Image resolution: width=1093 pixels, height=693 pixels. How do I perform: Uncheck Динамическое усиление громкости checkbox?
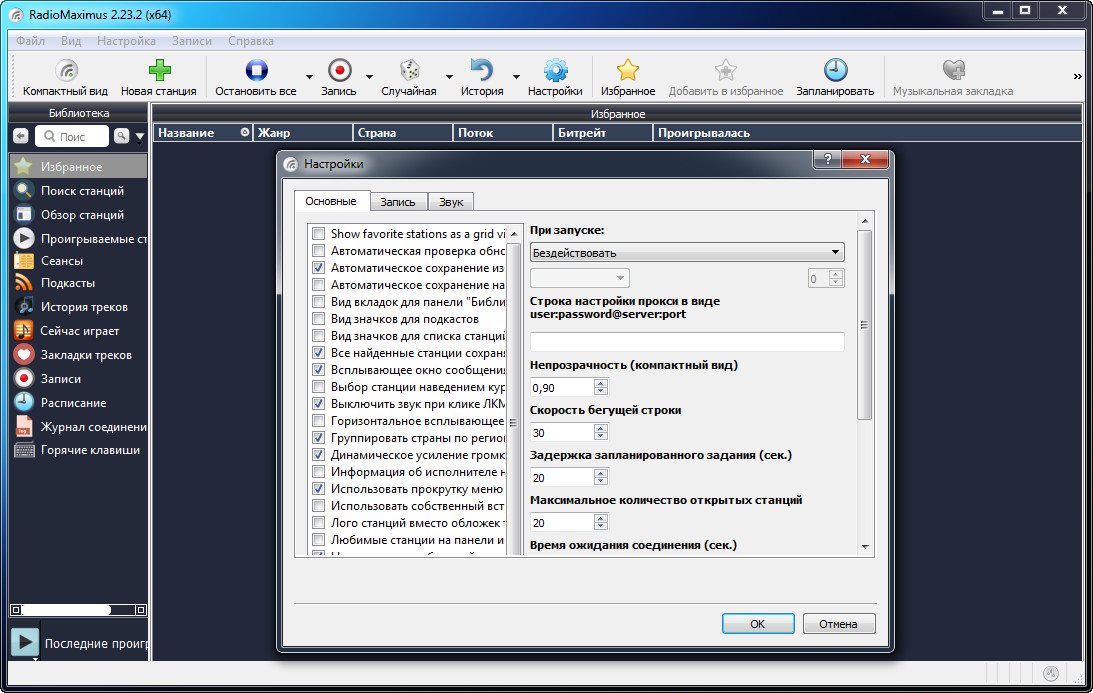pyautogui.click(x=319, y=455)
